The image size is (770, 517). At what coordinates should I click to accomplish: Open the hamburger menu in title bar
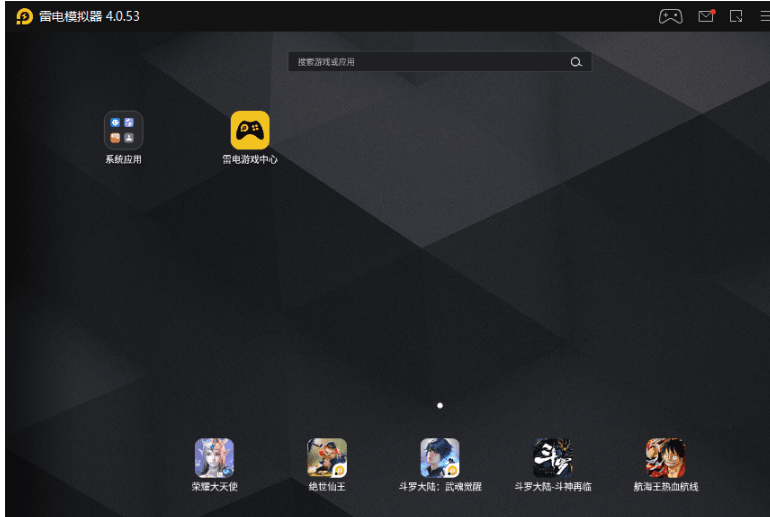coord(764,16)
